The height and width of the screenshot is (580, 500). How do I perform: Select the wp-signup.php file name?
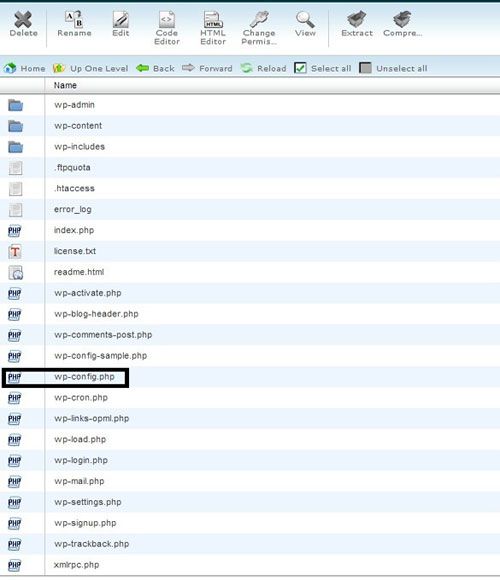click(x=85, y=523)
